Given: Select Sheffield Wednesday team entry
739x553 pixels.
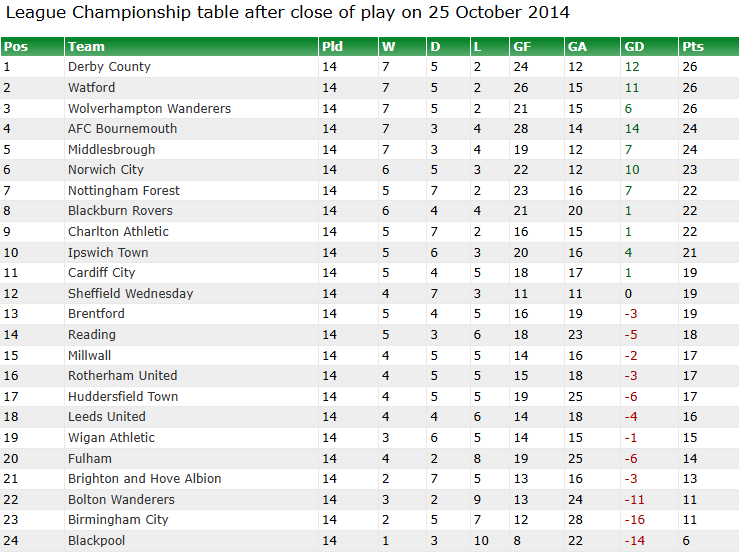Looking at the screenshot, I should pos(130,294).
